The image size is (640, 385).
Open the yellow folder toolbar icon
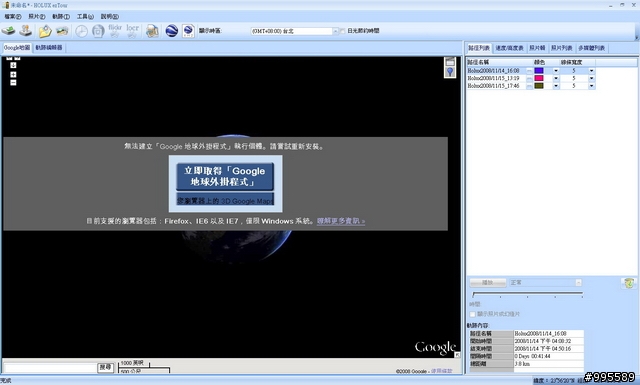45,31
